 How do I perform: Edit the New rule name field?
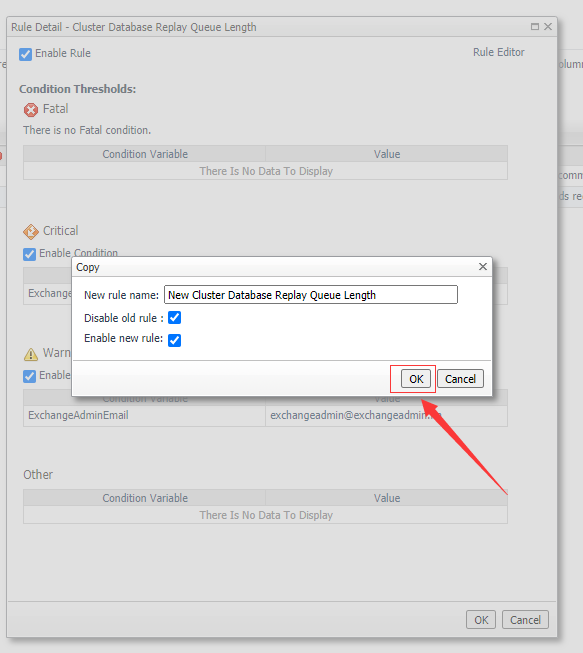point(311,295)
